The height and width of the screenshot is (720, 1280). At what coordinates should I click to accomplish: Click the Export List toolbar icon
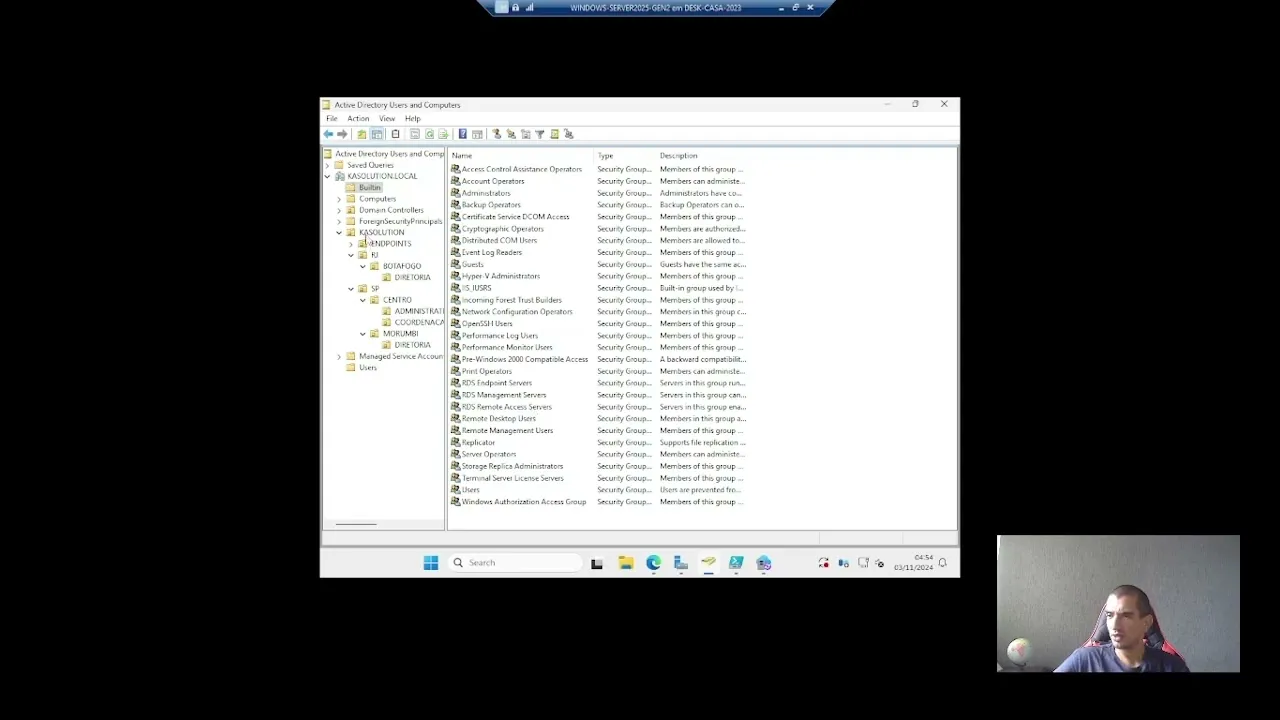[x=444, y=134]
